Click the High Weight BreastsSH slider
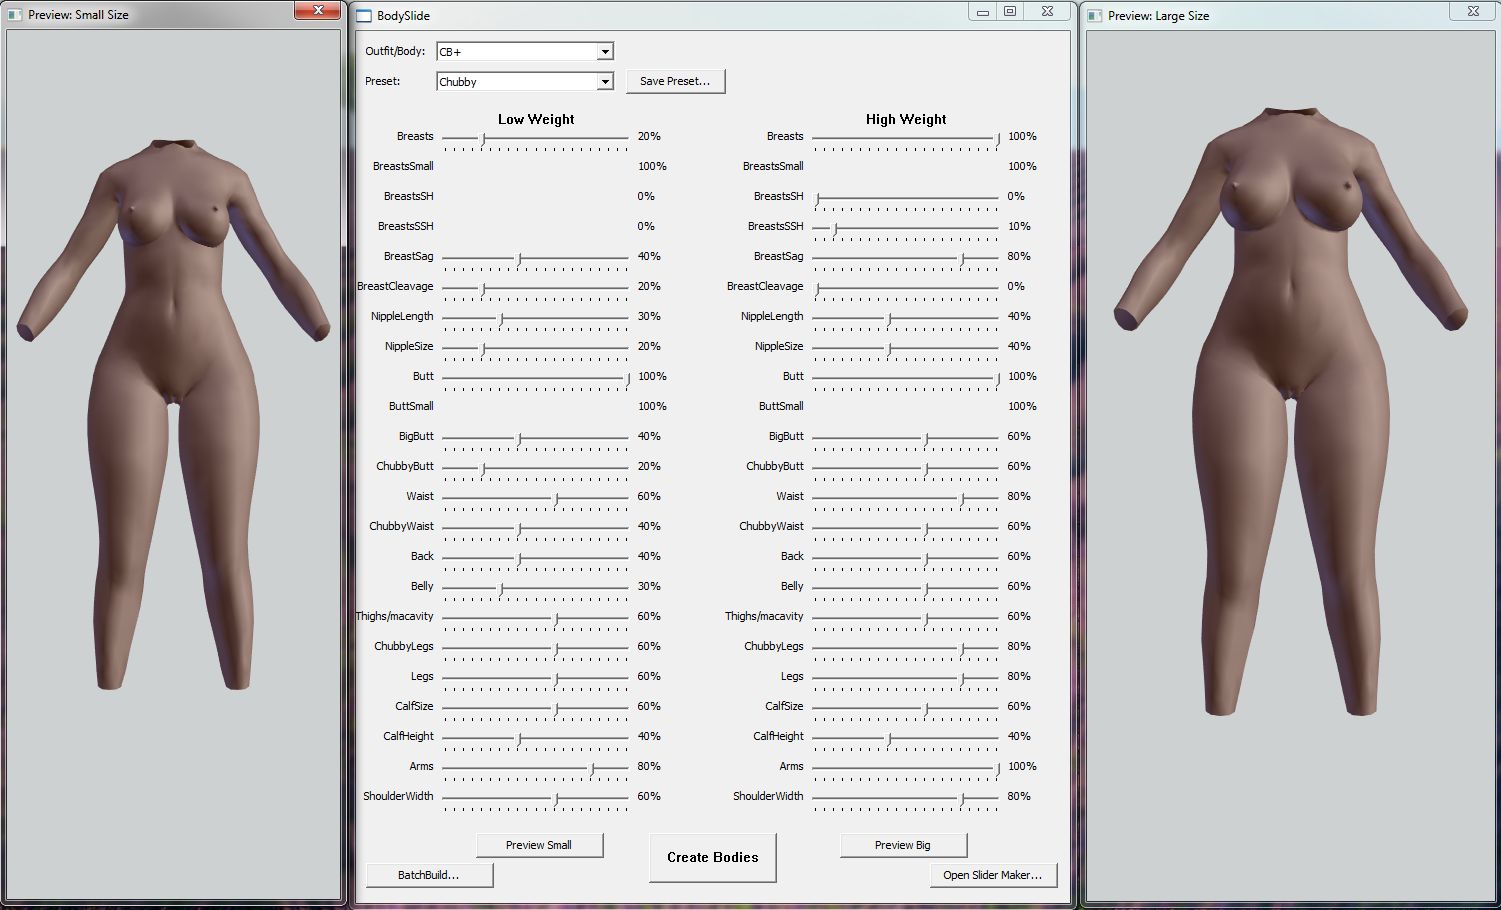The width and height of the screenshot is (1501, 910). 905,201
